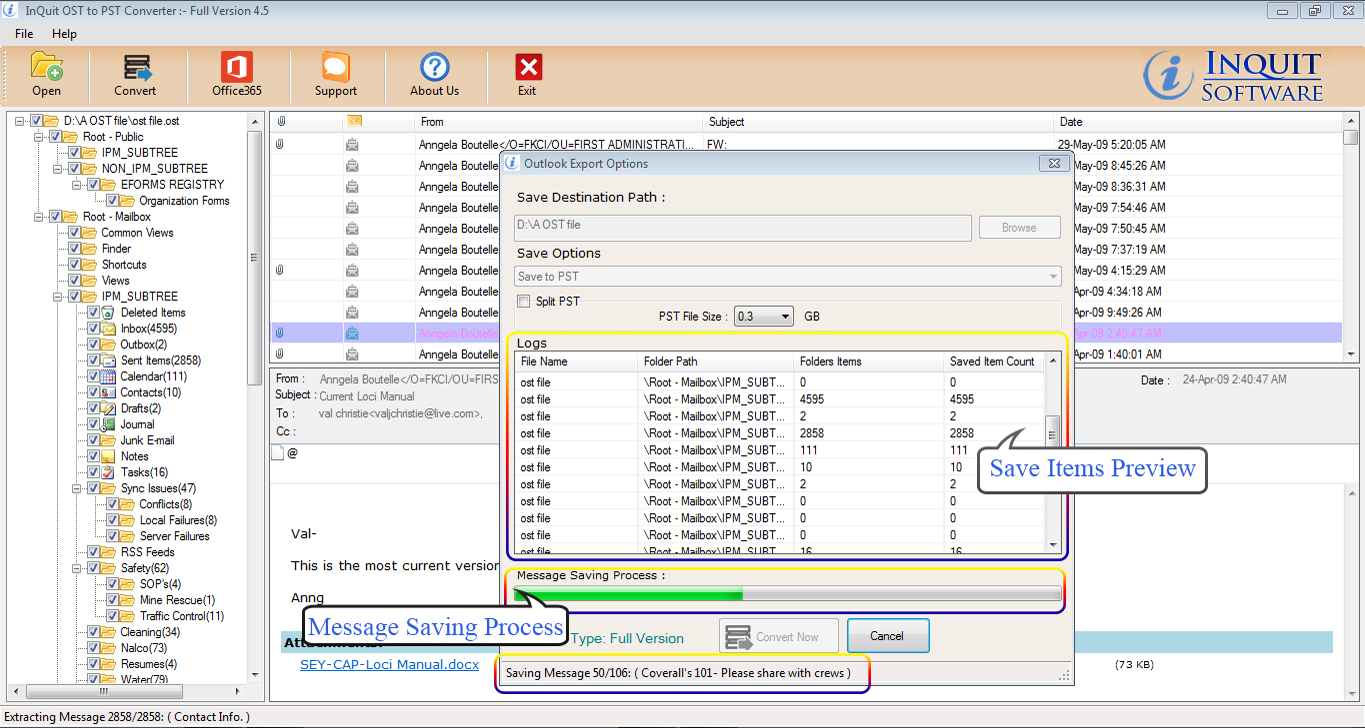Click the red Exit toolbar icon
This screenshot has height=728, width=1365.
click(527, 68)
